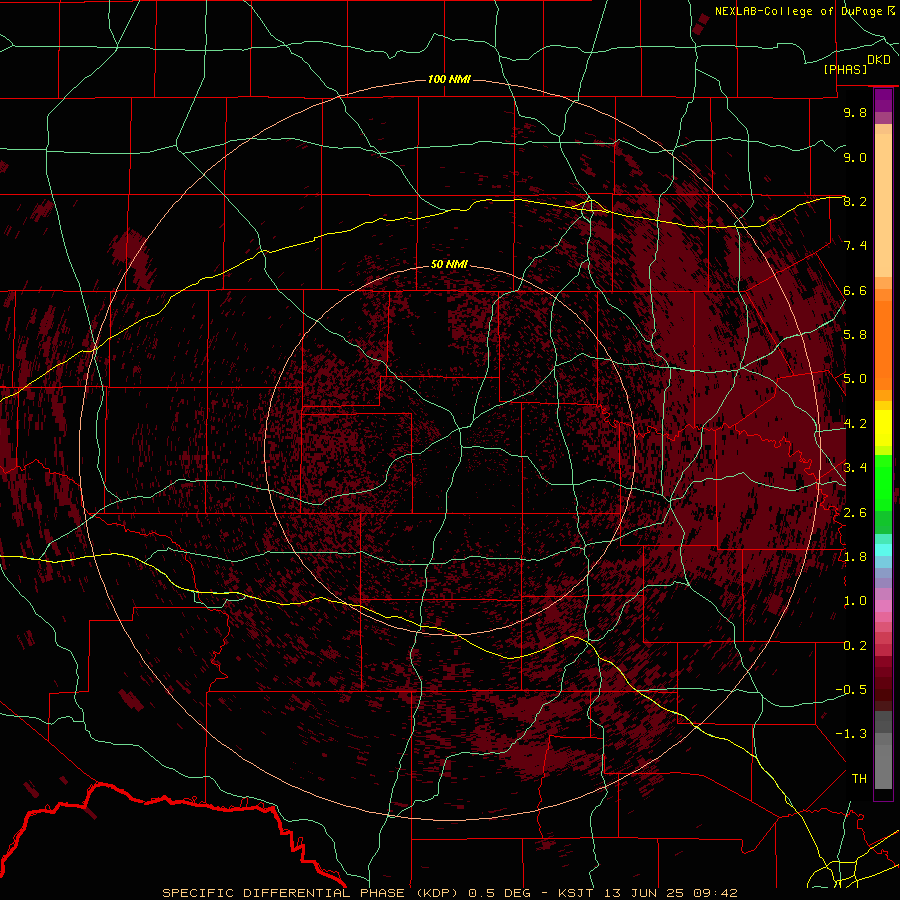Click the 1.0 scale value
Viewport: 900px width, 900px height.
(x=855, y=601)
